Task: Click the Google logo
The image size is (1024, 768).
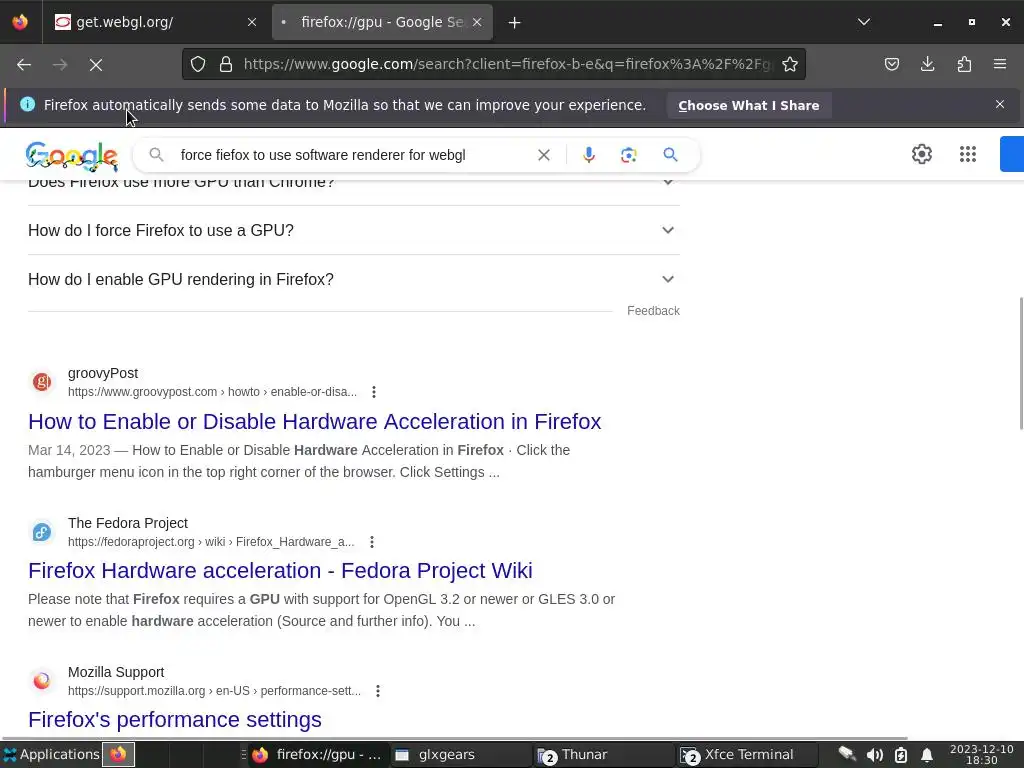Action: [x=72, y=155]
